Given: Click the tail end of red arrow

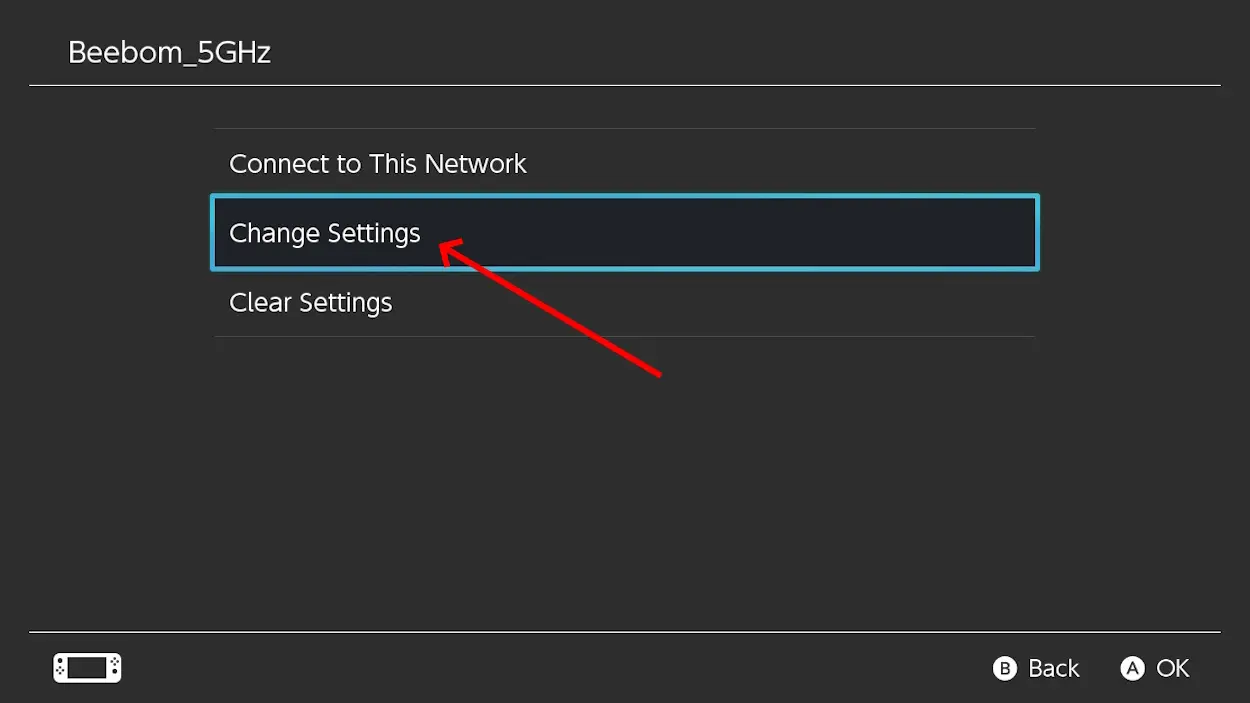Looking at the screenshot, I should pos(659,375).
